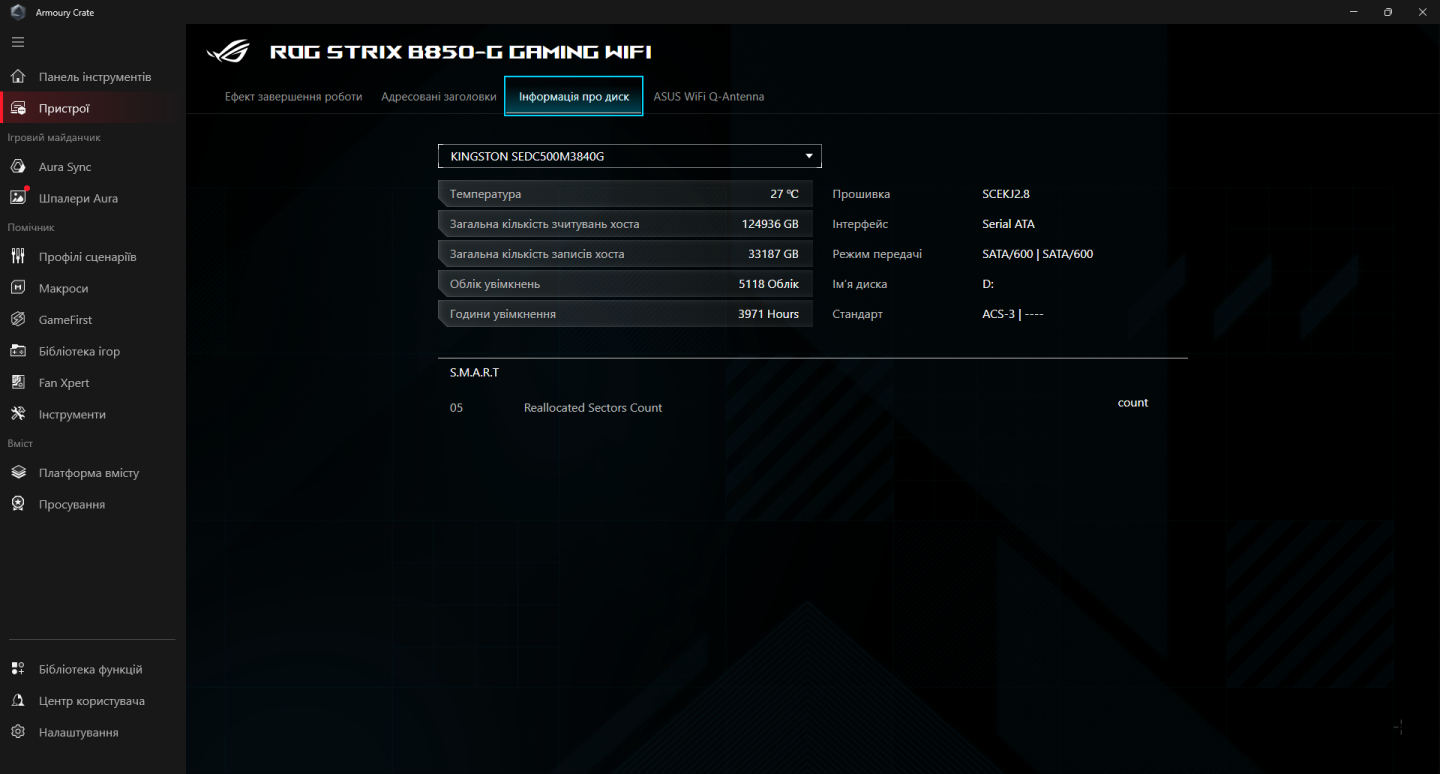Click the S.M.A.R.T section heading
This screenshot has width=1440, height=774.
(x=474, y=372)
